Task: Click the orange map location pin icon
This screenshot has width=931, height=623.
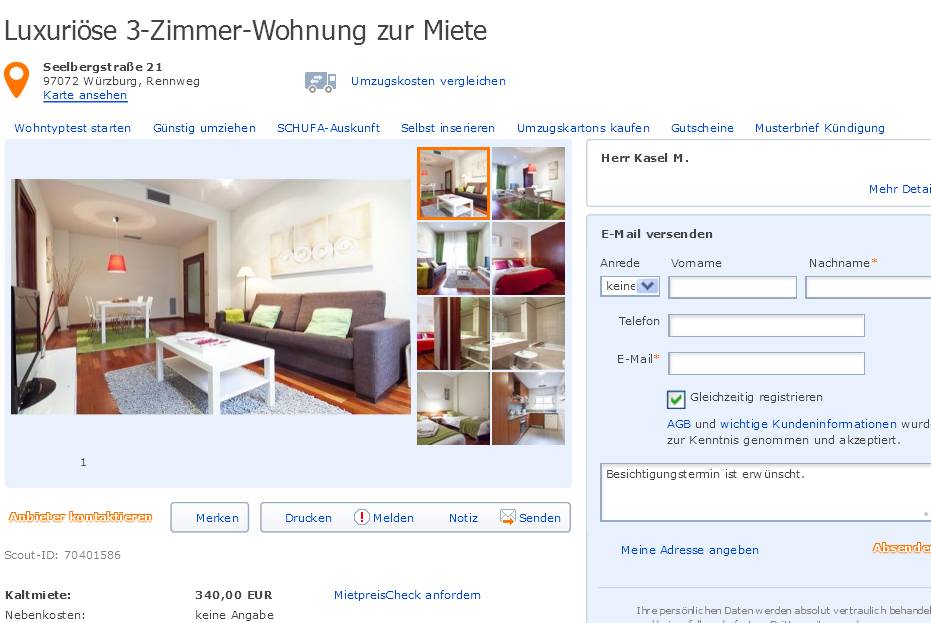Action: [17, 80]
